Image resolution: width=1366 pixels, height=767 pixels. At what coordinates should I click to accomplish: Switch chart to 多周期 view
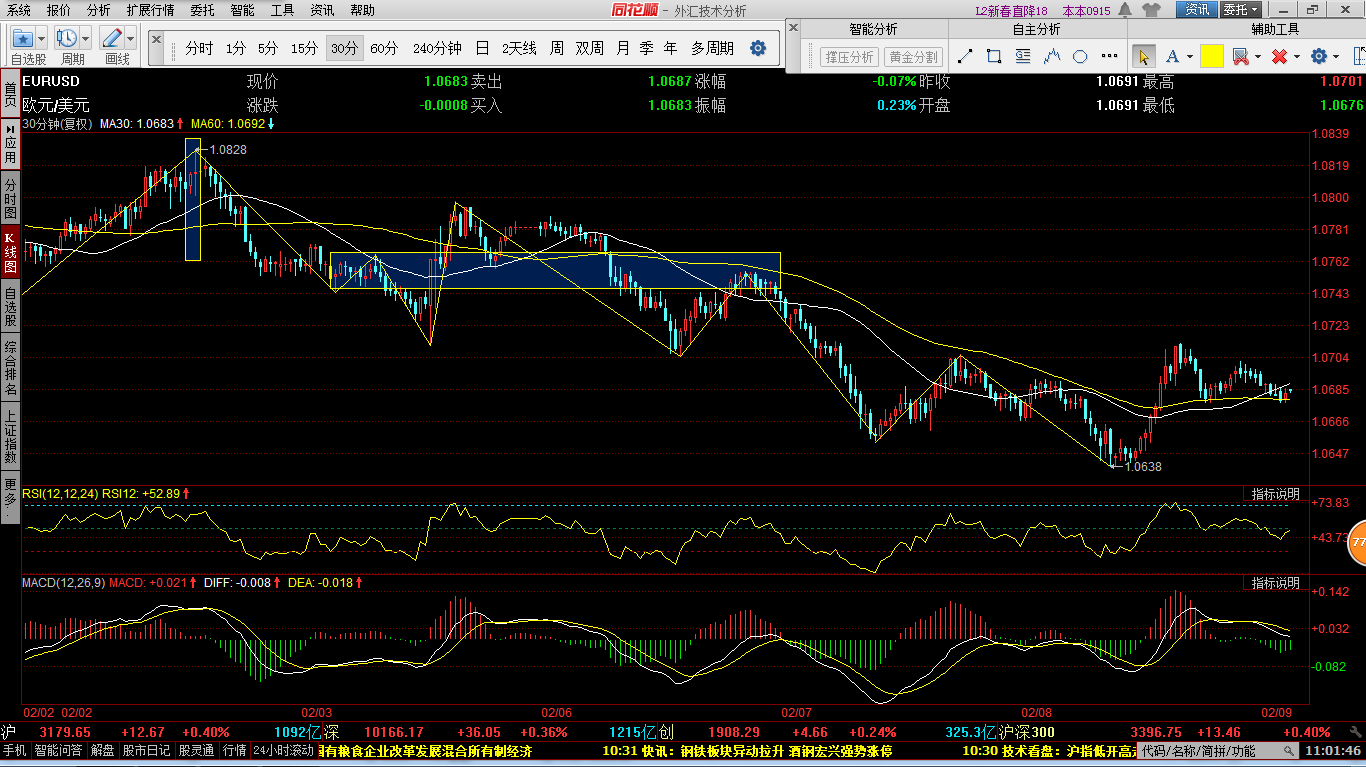click(x=712, y=48)
